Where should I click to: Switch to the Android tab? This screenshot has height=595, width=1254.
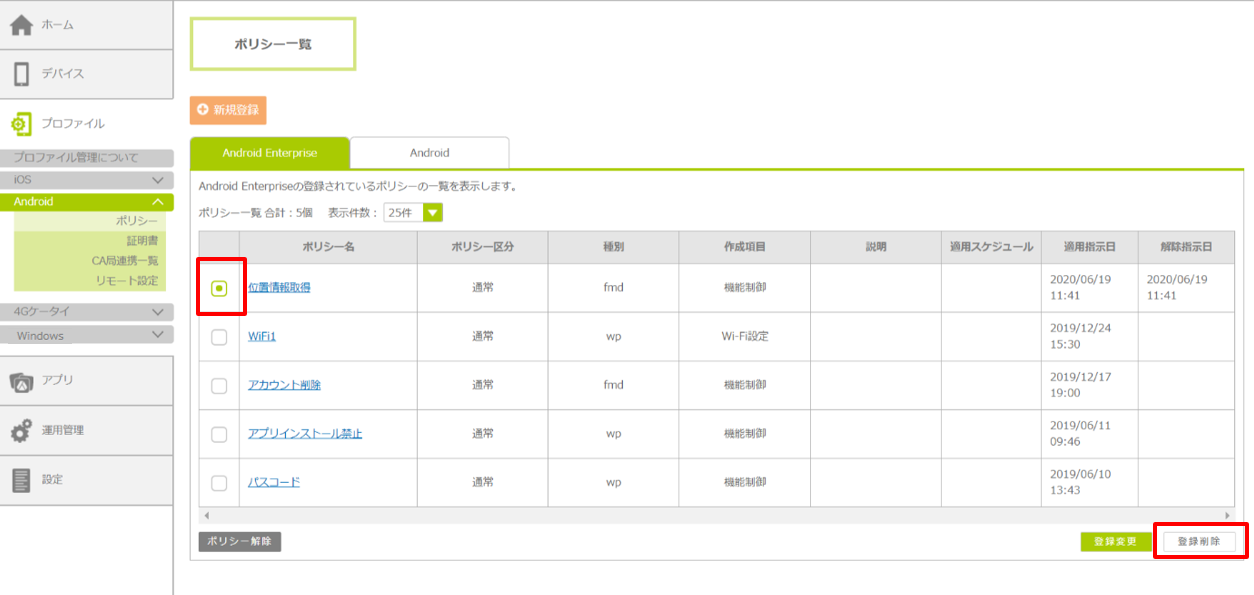[429, 153]
